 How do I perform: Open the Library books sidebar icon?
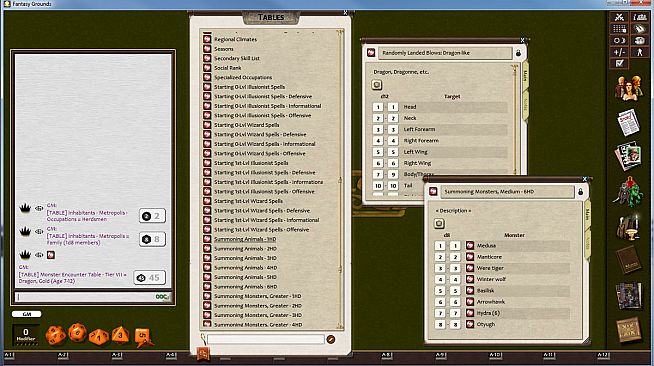(629, 296)
